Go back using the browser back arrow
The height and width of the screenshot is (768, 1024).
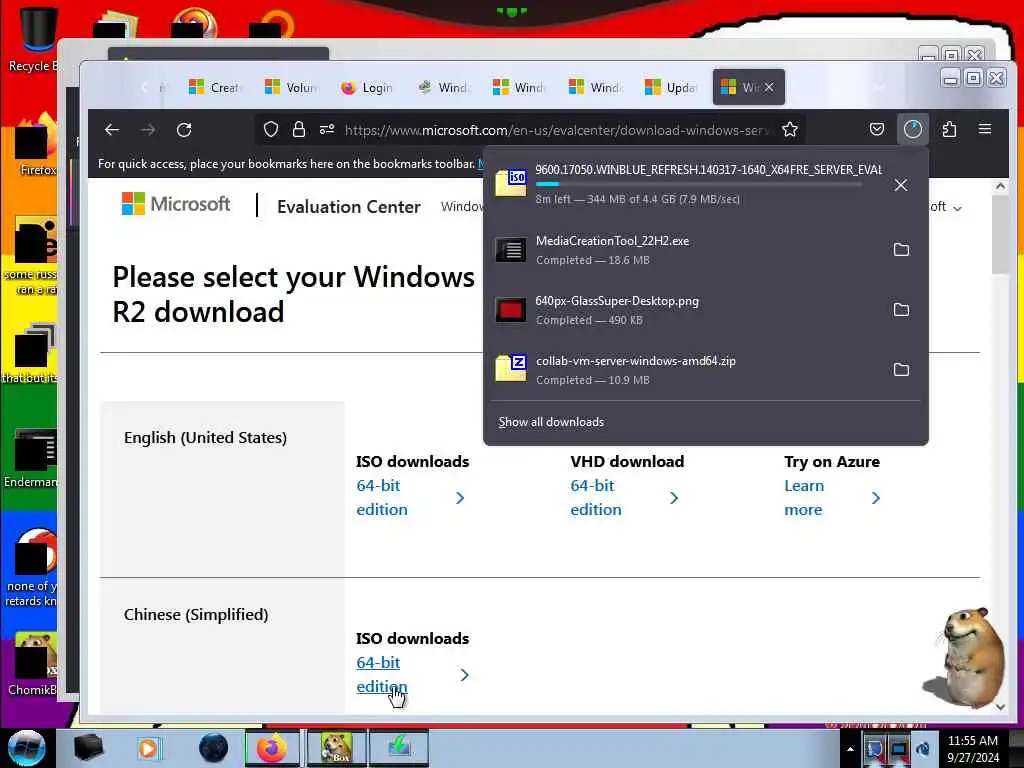tap(112, 130)
